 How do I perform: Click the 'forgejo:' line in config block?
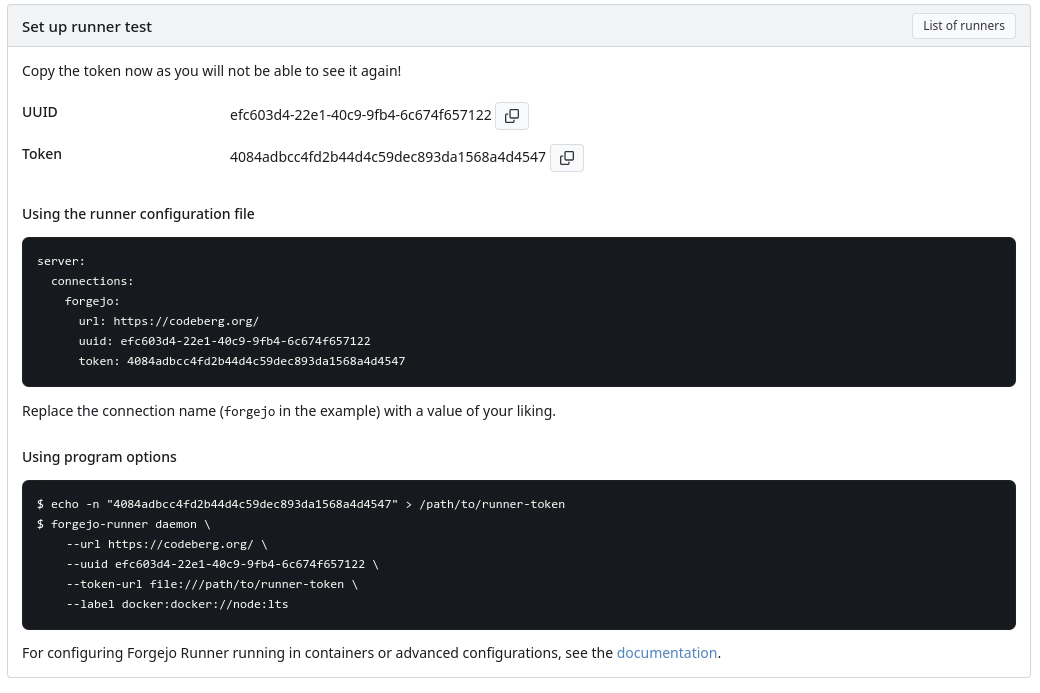92,301
